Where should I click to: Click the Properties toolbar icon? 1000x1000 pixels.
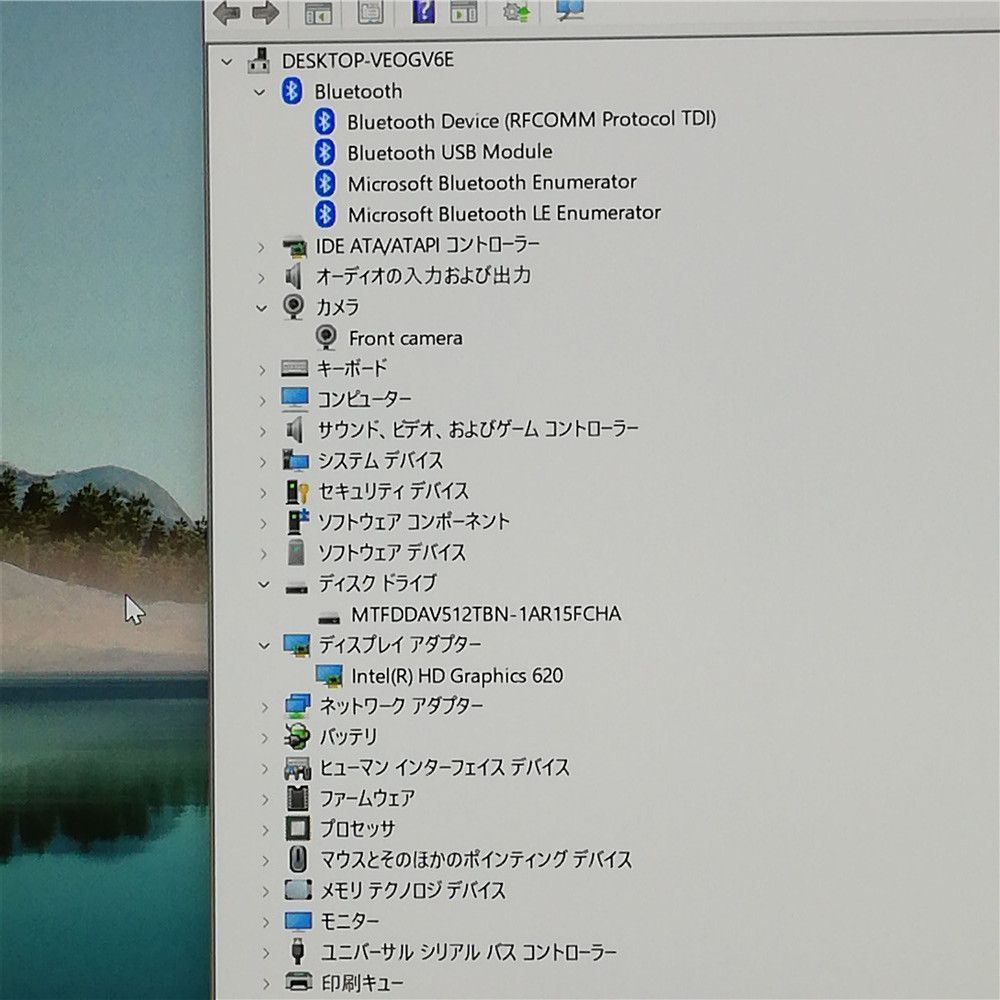pyautogui.click(x=370, y=12)
